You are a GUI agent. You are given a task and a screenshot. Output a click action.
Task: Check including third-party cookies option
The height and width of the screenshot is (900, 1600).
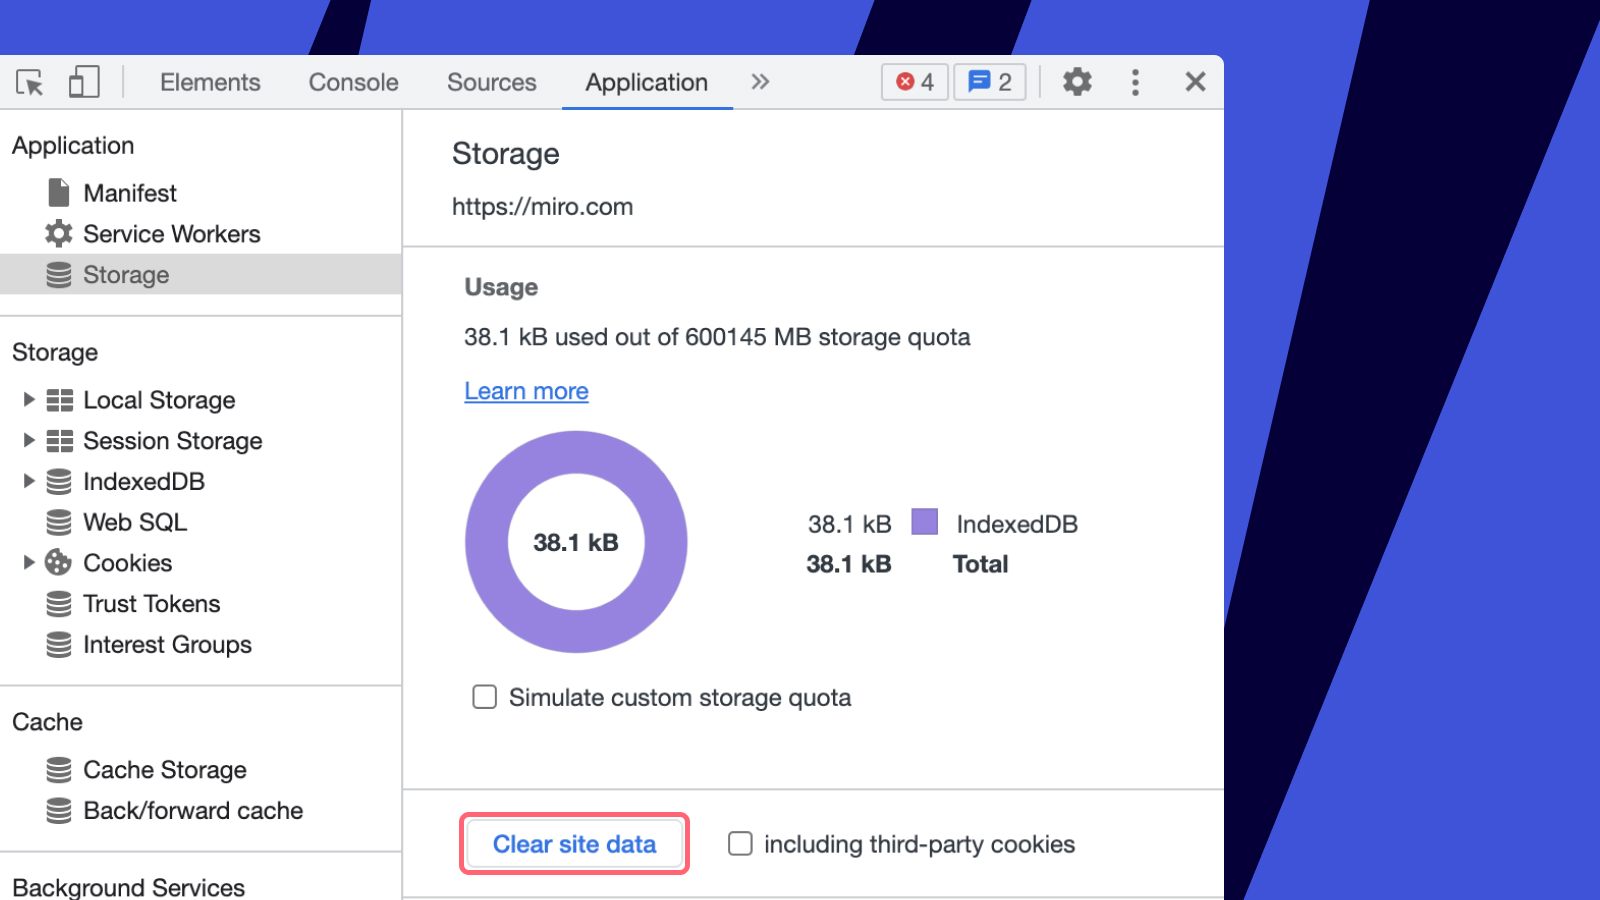(x=740, y=844)
